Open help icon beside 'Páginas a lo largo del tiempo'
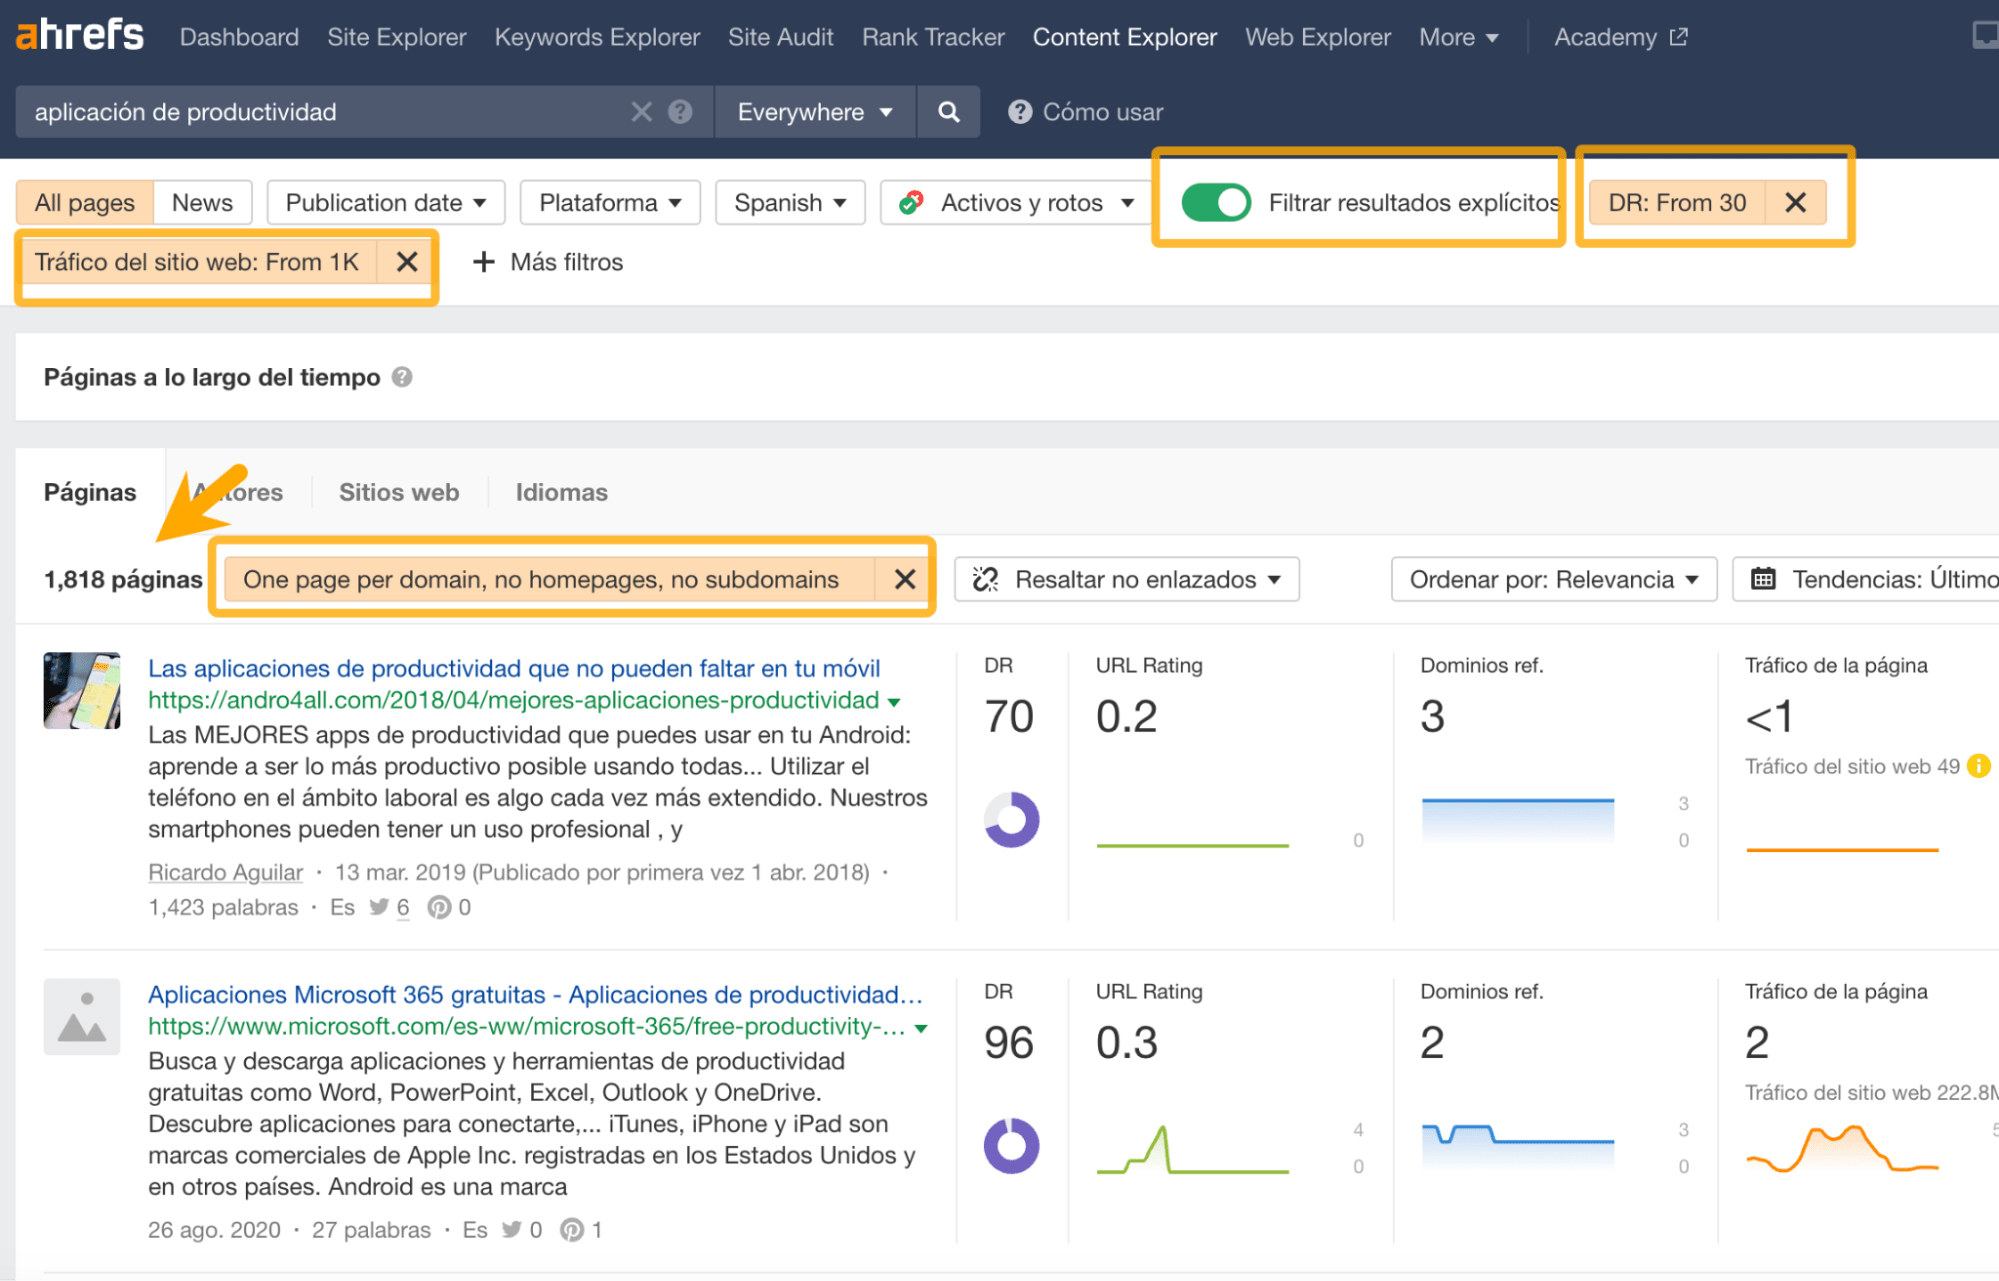1999x1281 pixels. 403,377
